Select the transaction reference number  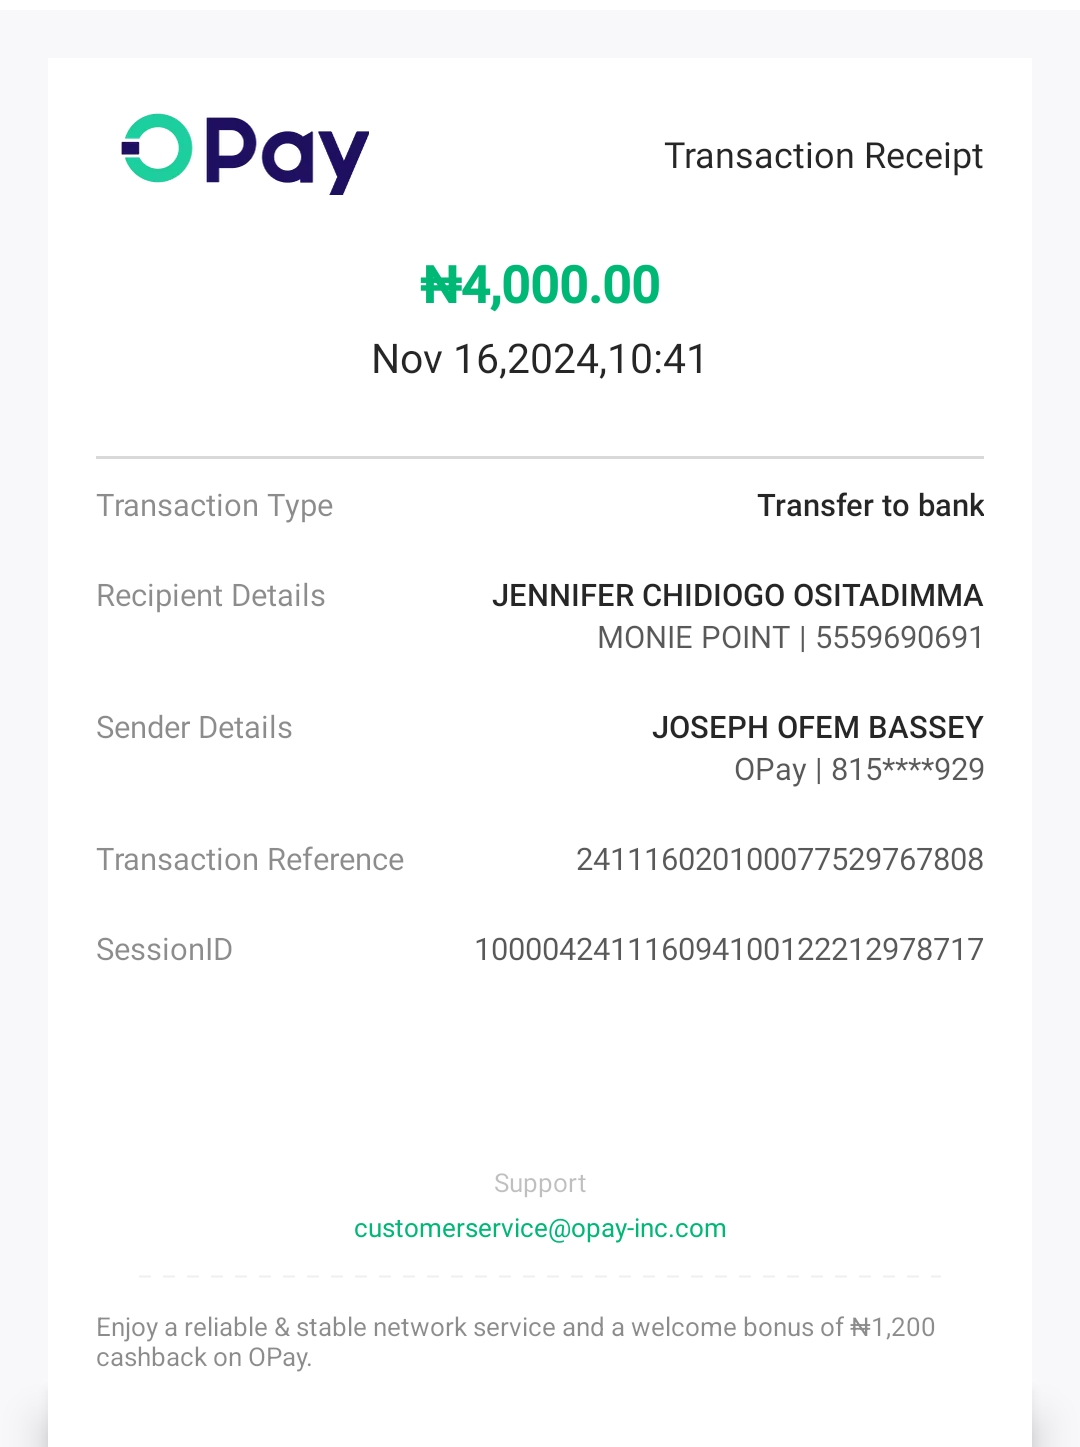[x=779, y=860]
